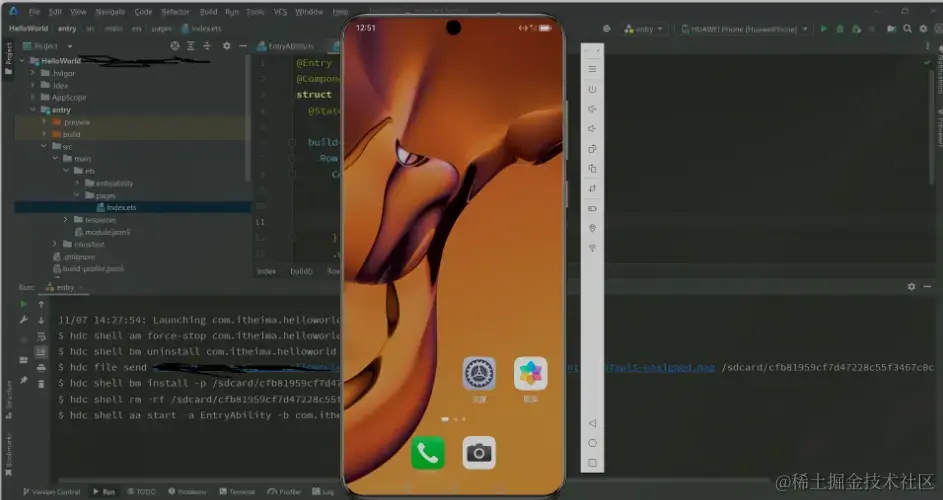This screenshot has width=943, height=500.
Task: Open the Camera app on the emulator
Action: tap(479, 452)
